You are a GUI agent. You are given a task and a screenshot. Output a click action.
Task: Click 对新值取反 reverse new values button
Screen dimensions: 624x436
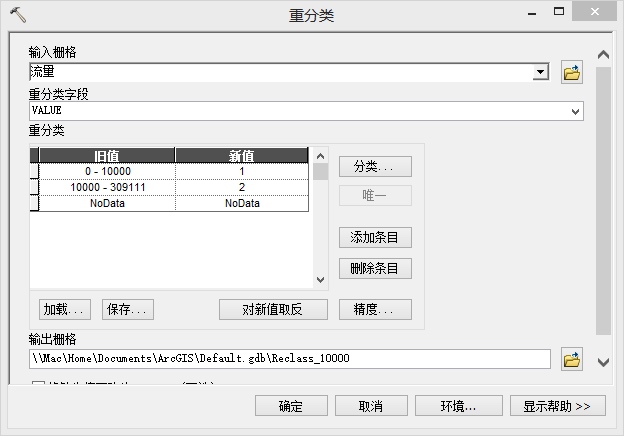pyautogui.click(x=273, y=309)
